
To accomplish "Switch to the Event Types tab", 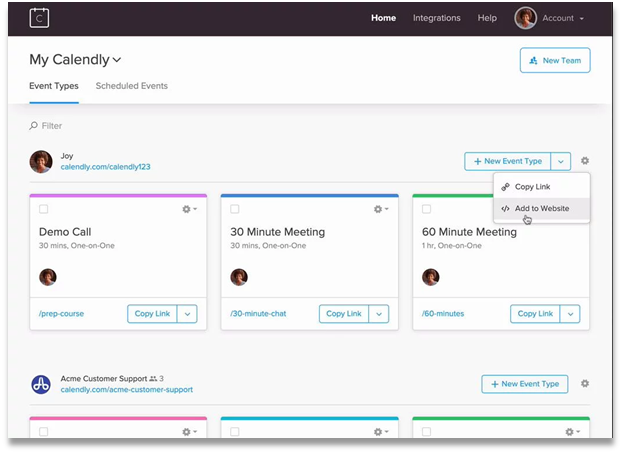I will tap(54, 86).
